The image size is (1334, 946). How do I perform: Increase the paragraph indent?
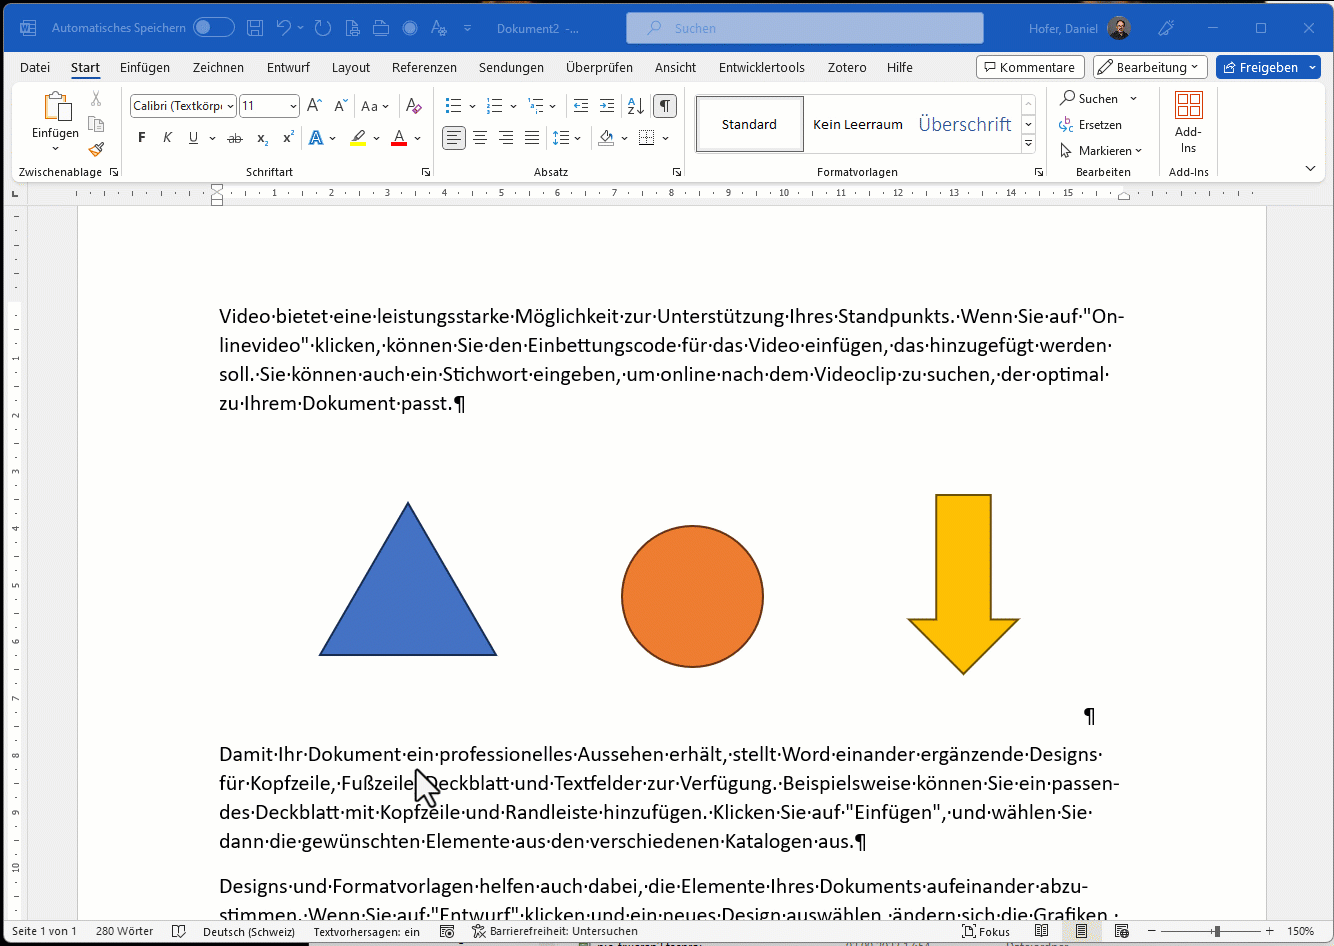[x=607, y=106]
